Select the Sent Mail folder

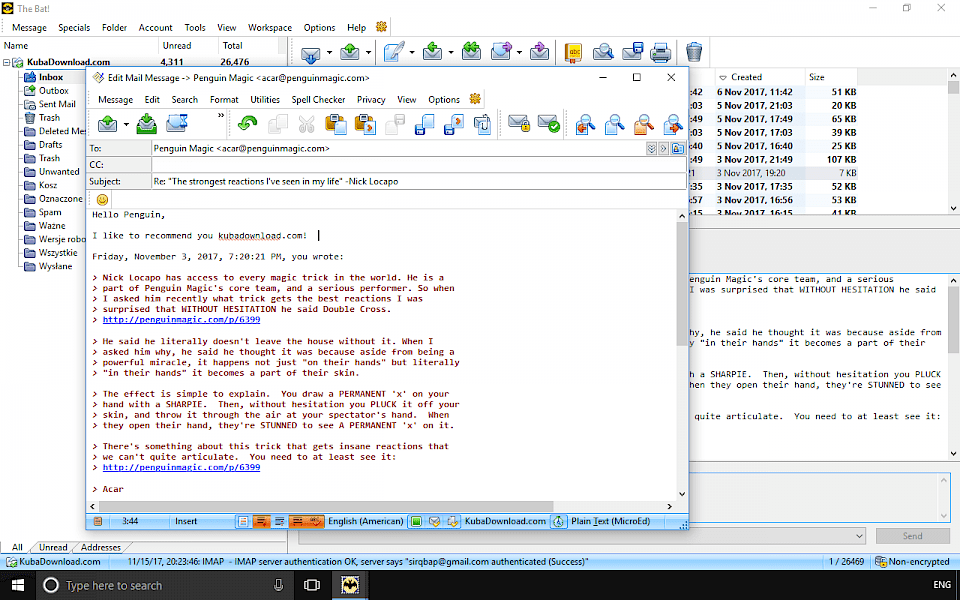(x=57, y=104)
